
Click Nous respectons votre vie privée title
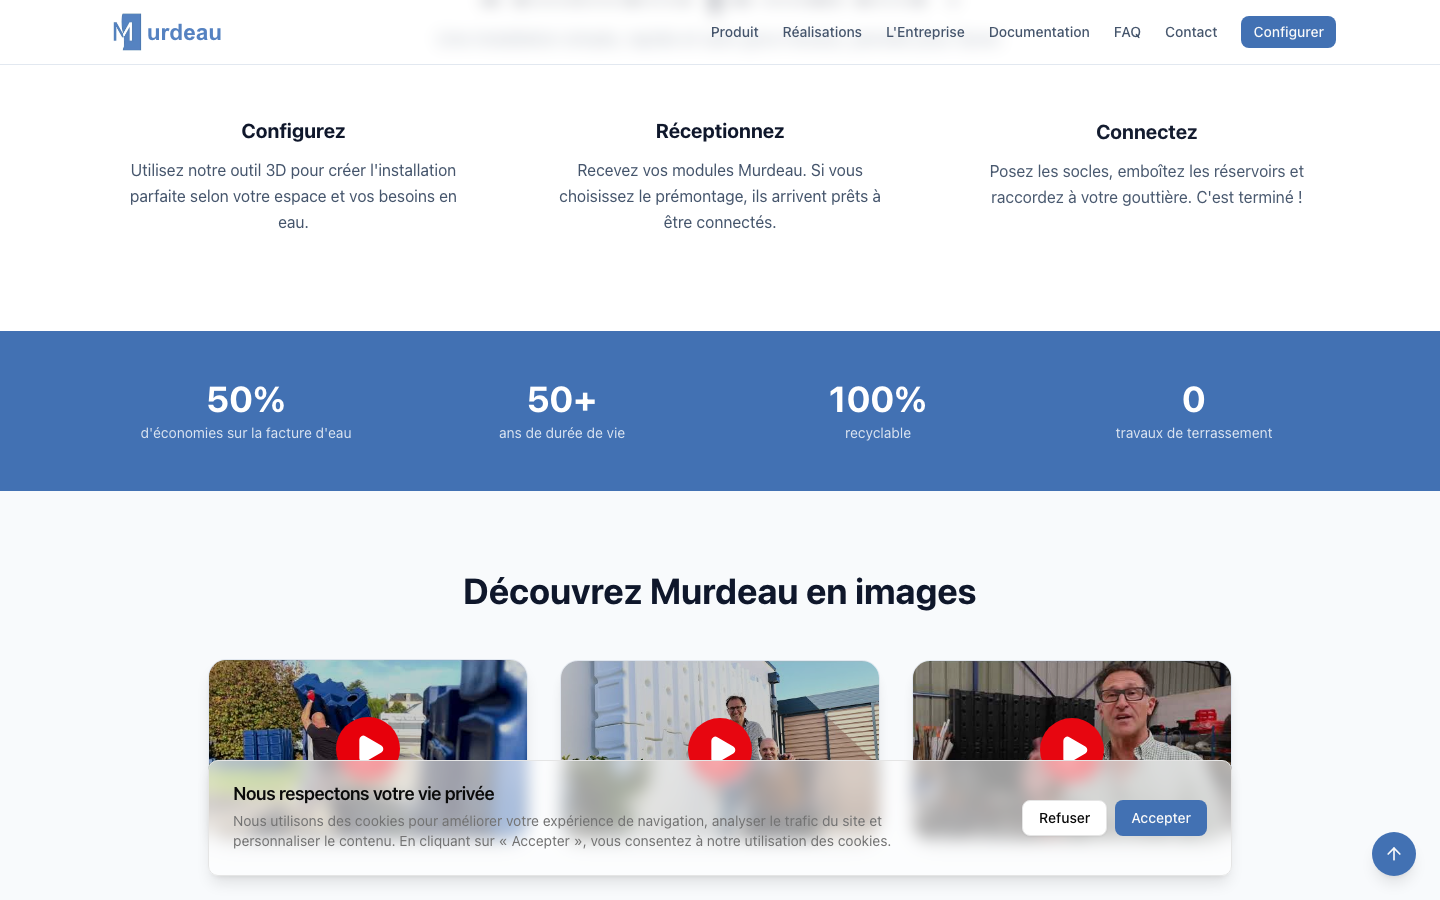click(x=364, y=794)
